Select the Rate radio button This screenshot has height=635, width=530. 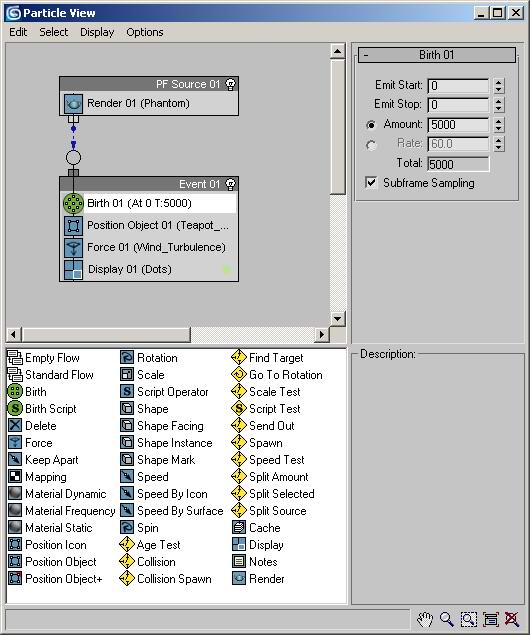371,145
